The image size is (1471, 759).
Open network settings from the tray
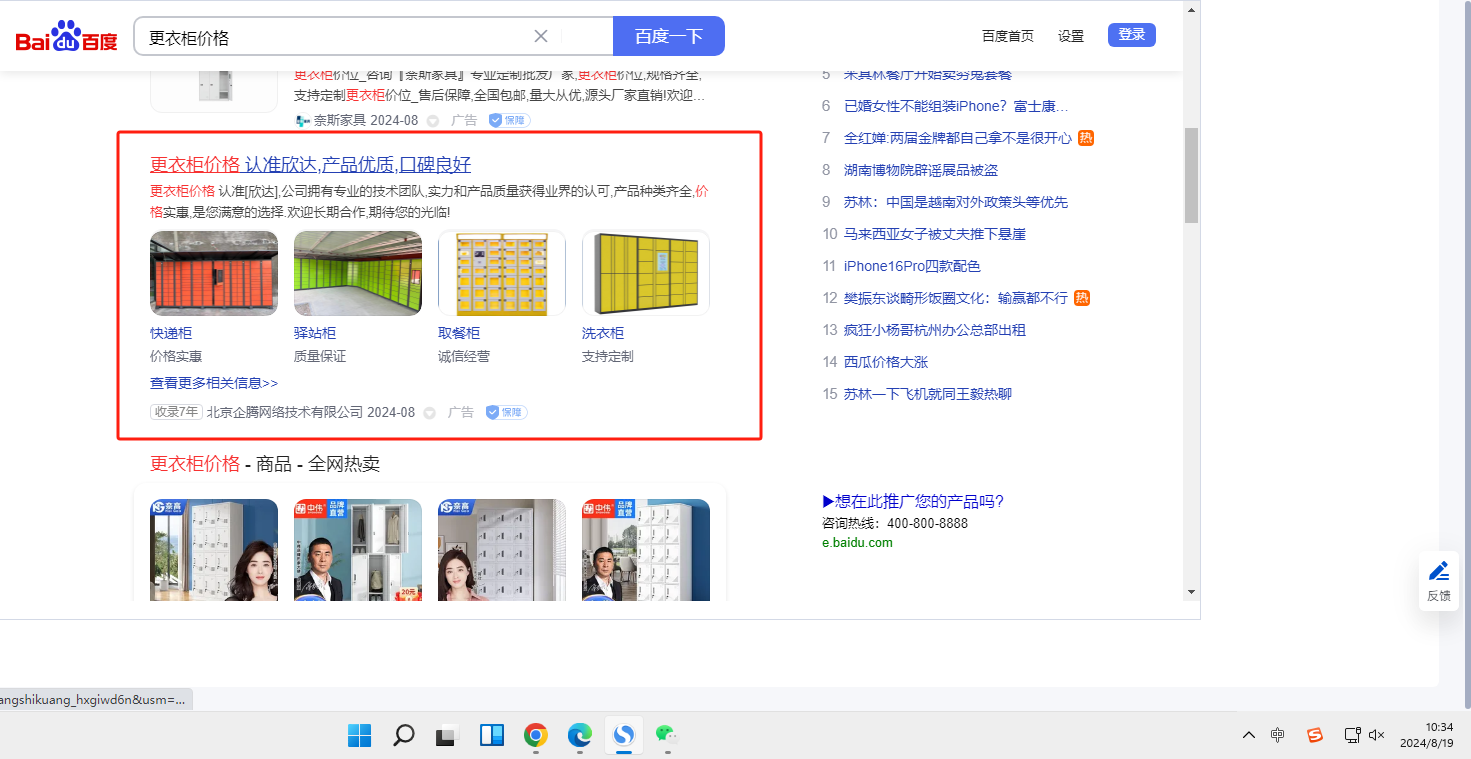coord(1352,735)
